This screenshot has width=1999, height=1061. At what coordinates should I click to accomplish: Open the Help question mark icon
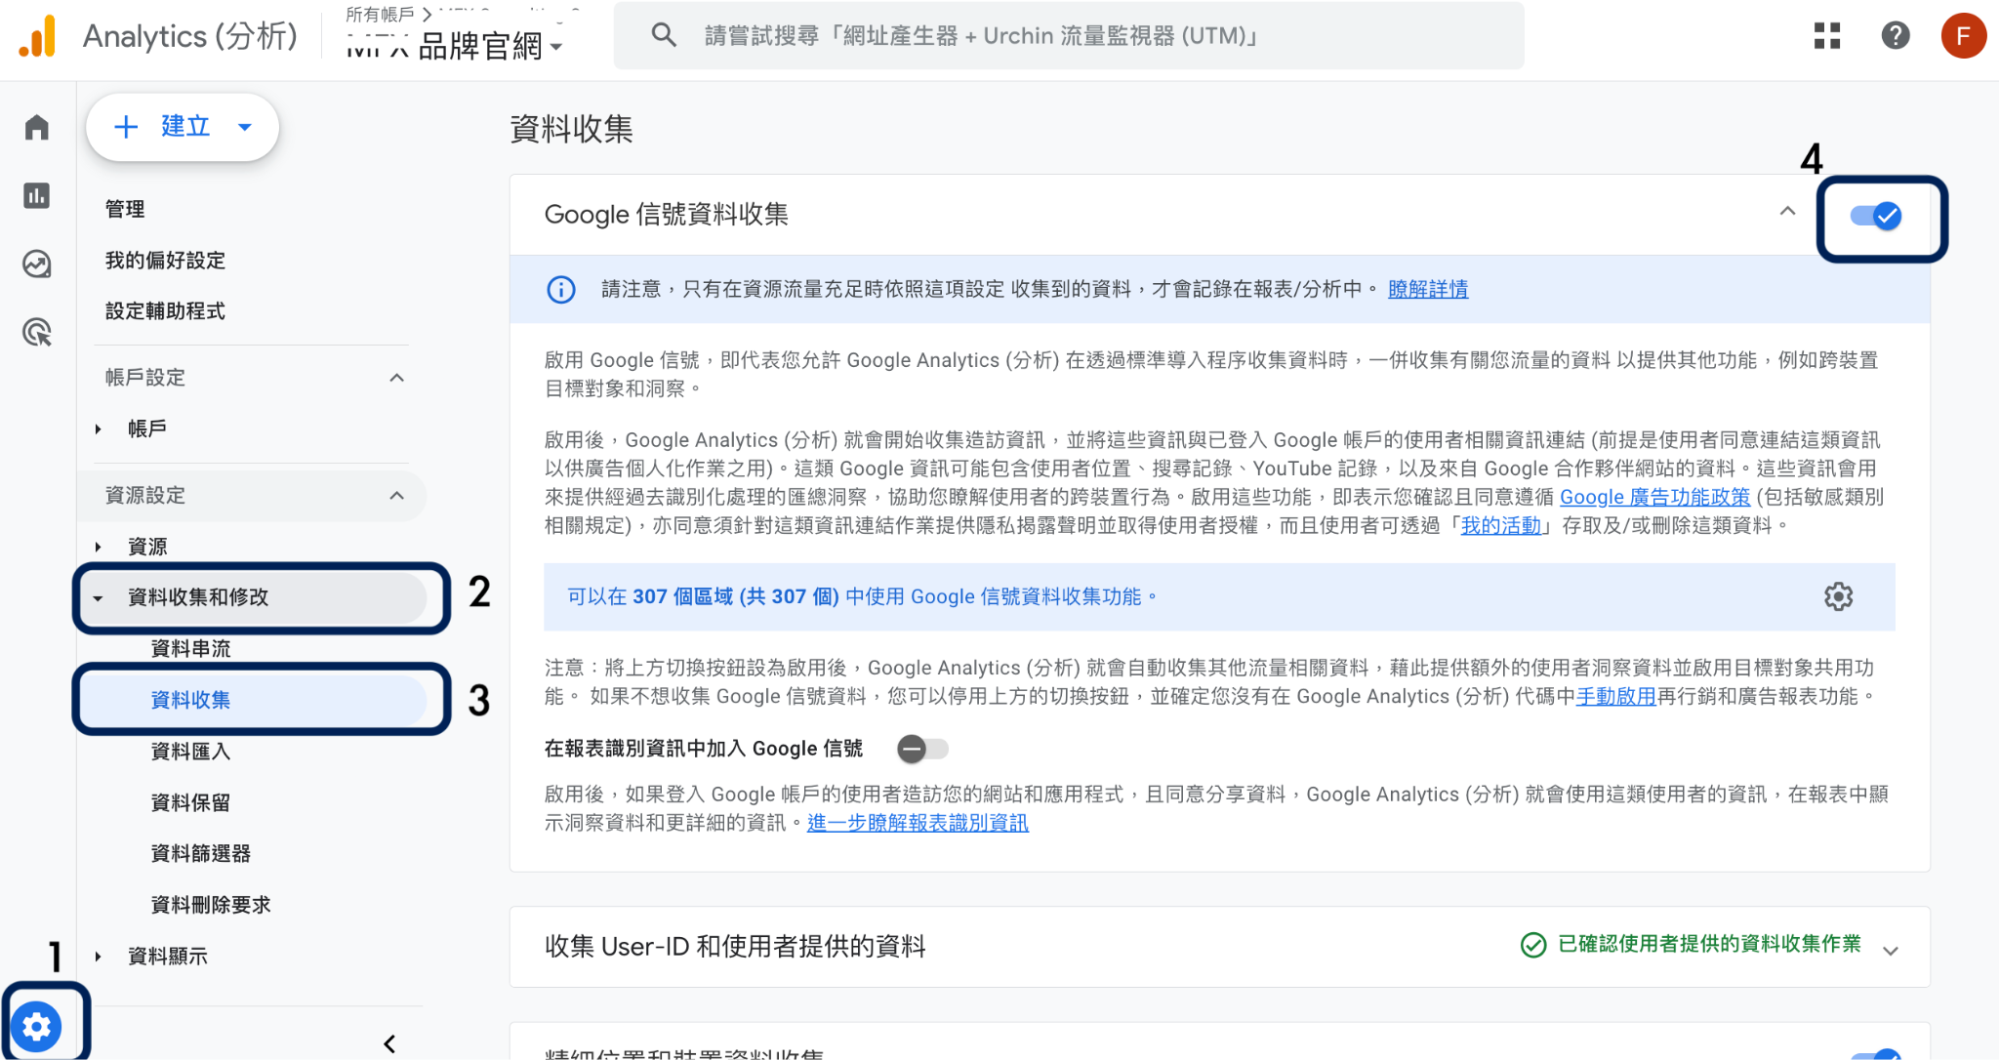(1895, 36)
